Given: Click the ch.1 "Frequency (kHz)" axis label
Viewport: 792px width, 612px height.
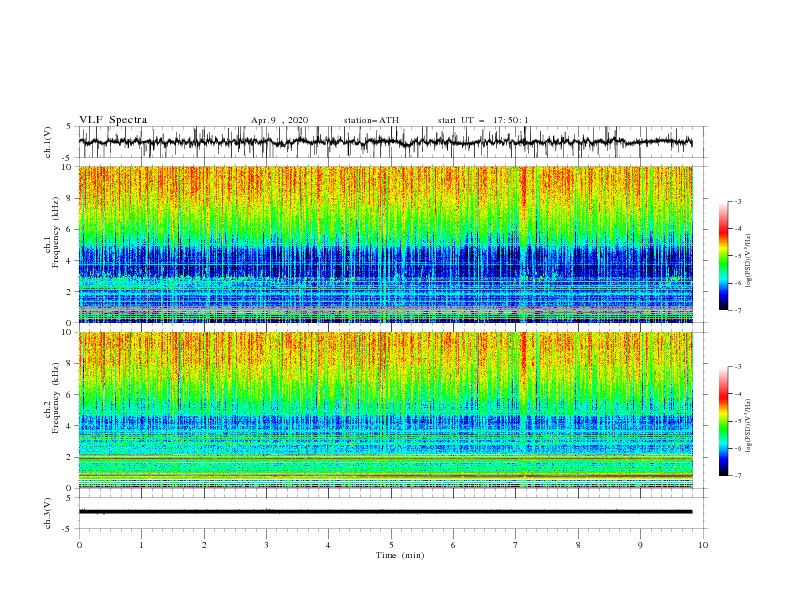Looking at the screenshot, I should 56,233.
